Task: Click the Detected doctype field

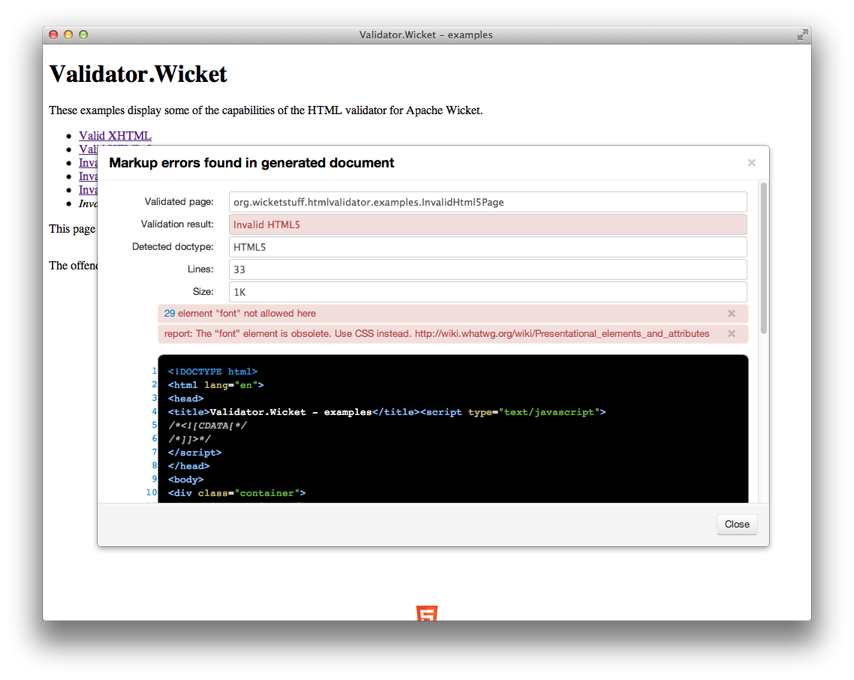Action: [488, 247]
